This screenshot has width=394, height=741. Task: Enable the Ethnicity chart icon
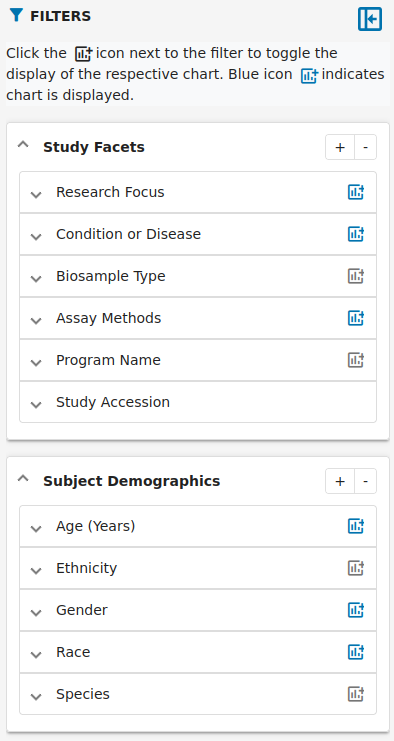356,568
